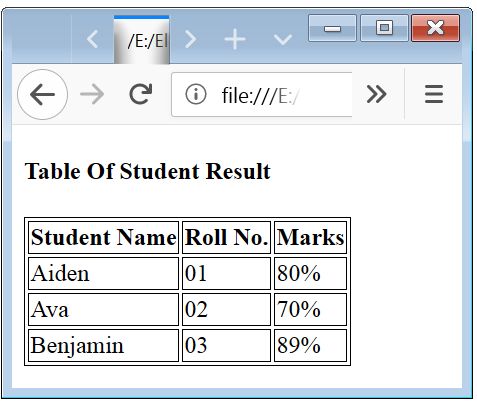Screen dimensions: 477x401
Task: Move tab strip left with arrow
Action: pos(92,39)
